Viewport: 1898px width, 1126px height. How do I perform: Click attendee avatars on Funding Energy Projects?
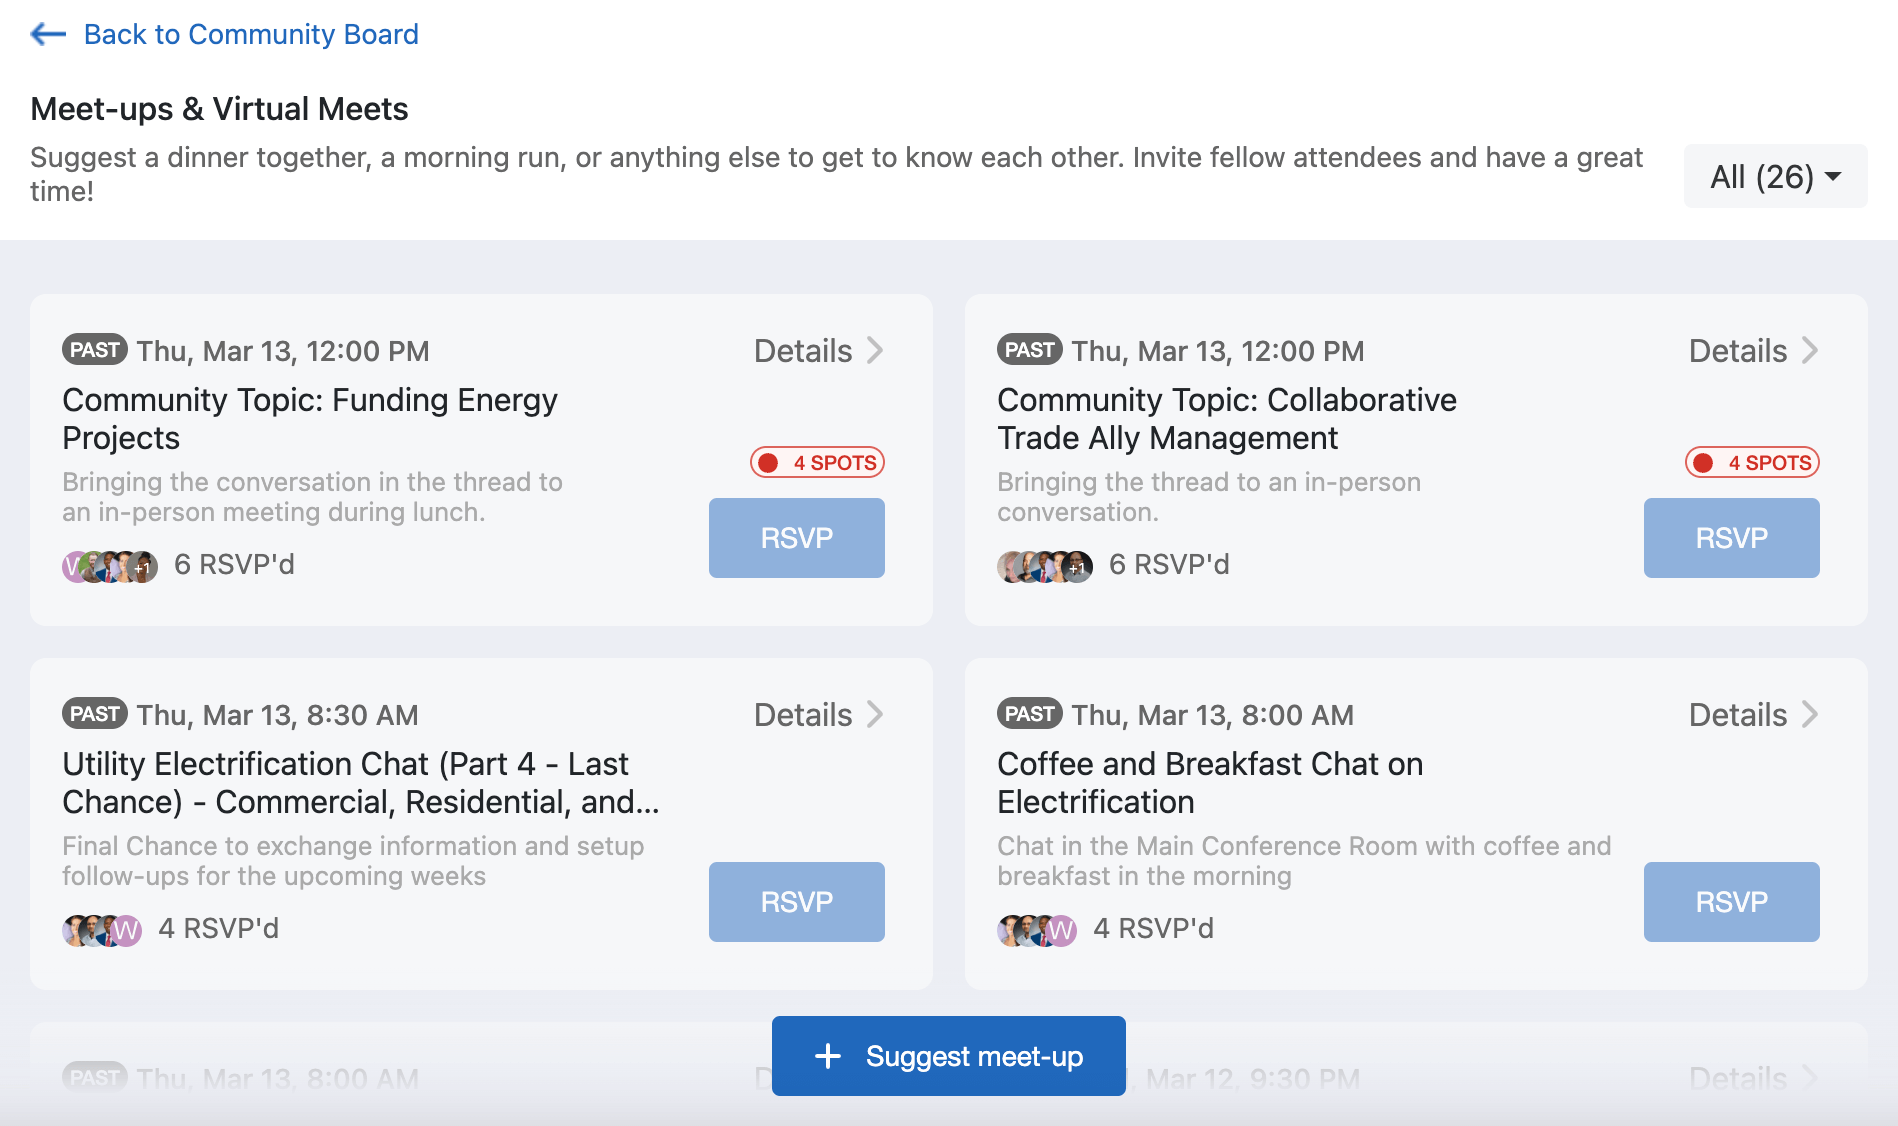click(x=110, y=567)
